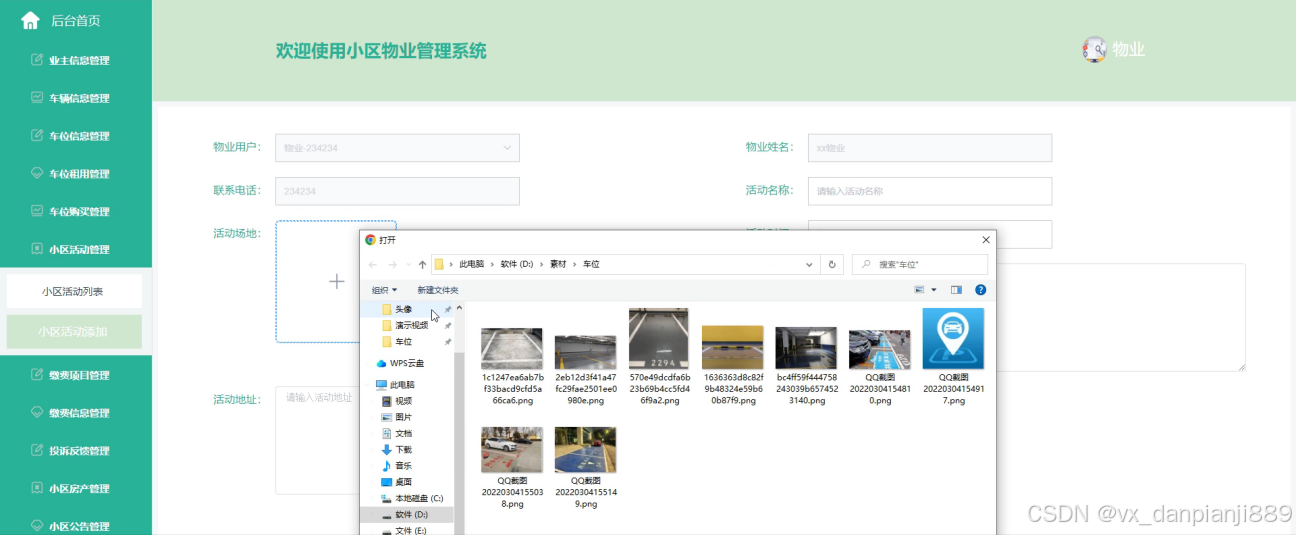Click the change view icon in the dialog toolbar
Image resolution: width=1296 pixels, height=535 pixels.
tap(920, 290)
